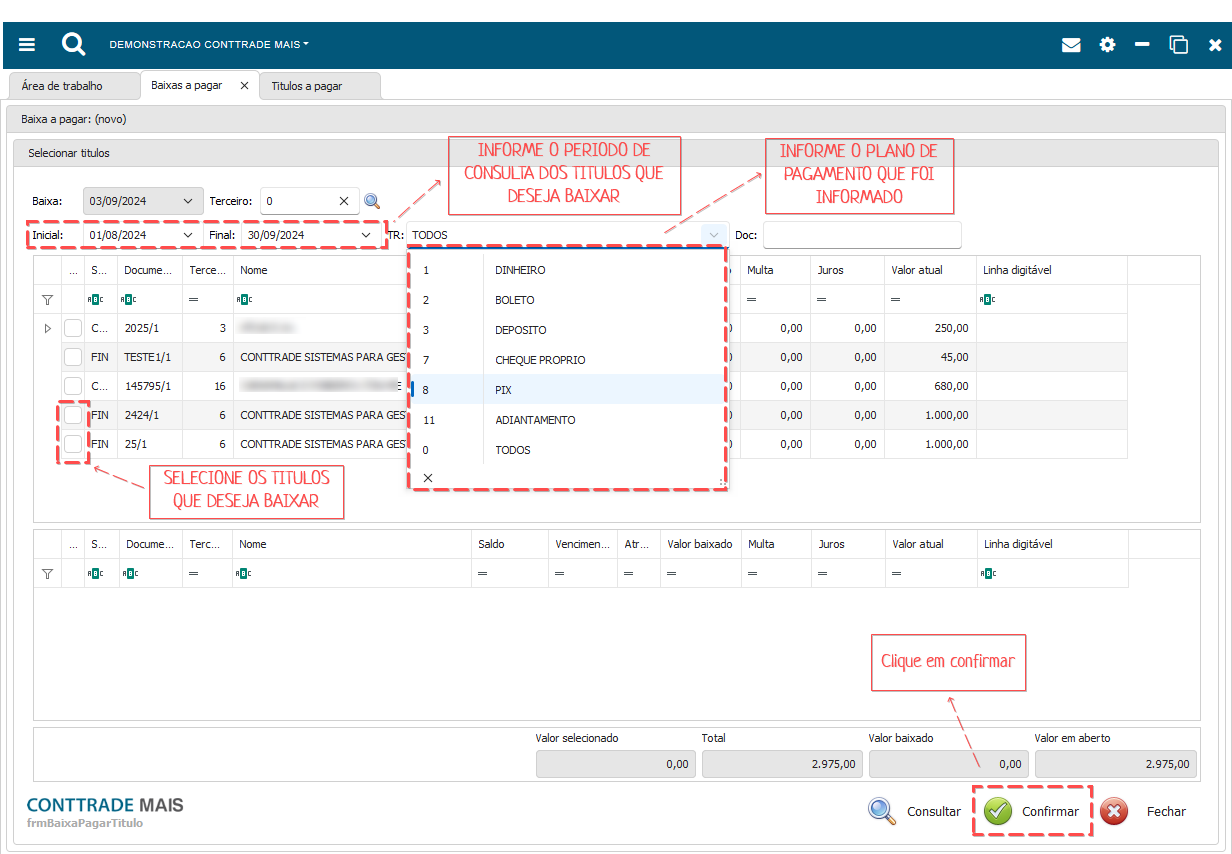
Task: Click Valor baixado filter icon in lower grid
Action: click(672, 574)
